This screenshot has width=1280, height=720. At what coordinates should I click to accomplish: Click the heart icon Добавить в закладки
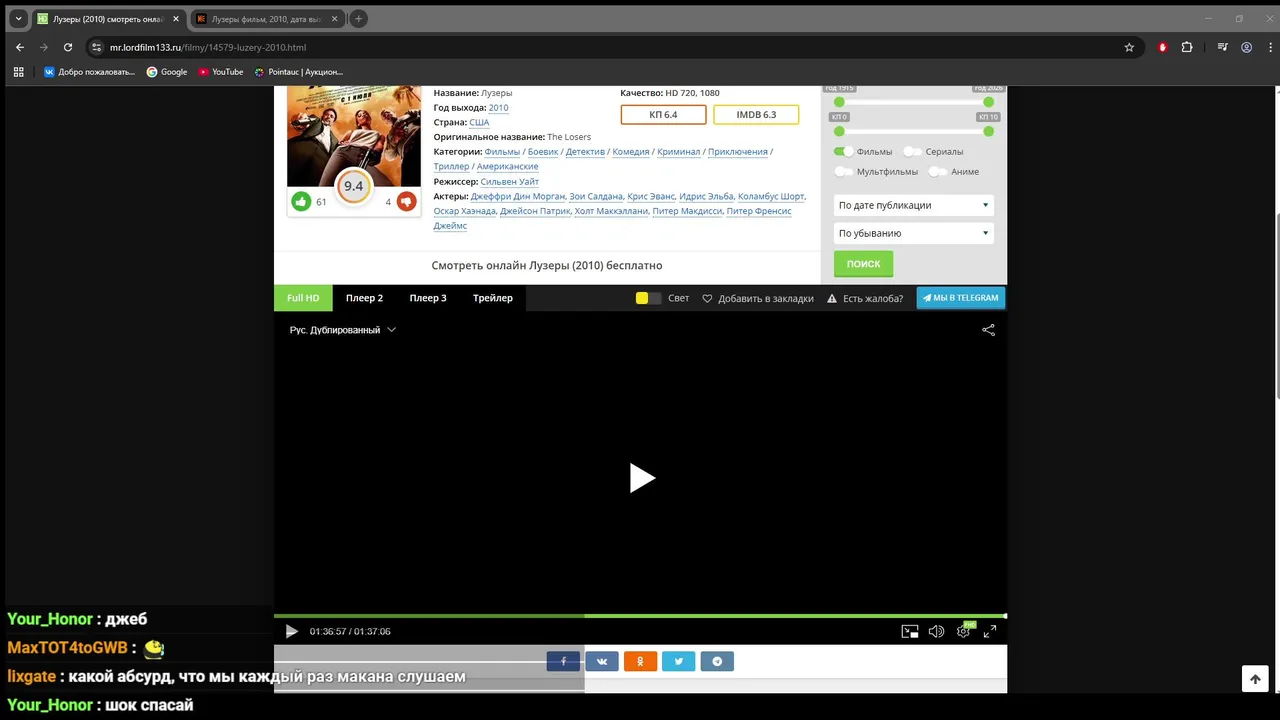(707, 298)
